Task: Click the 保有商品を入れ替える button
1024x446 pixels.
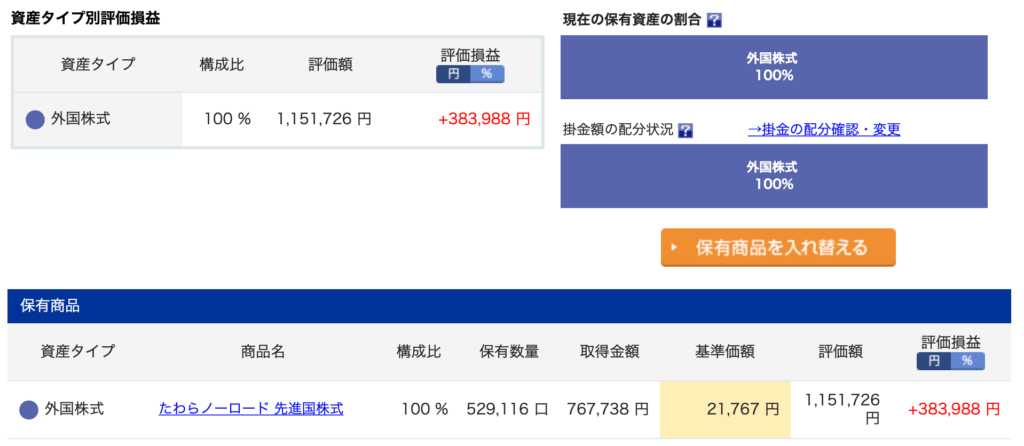Action: 778,247
